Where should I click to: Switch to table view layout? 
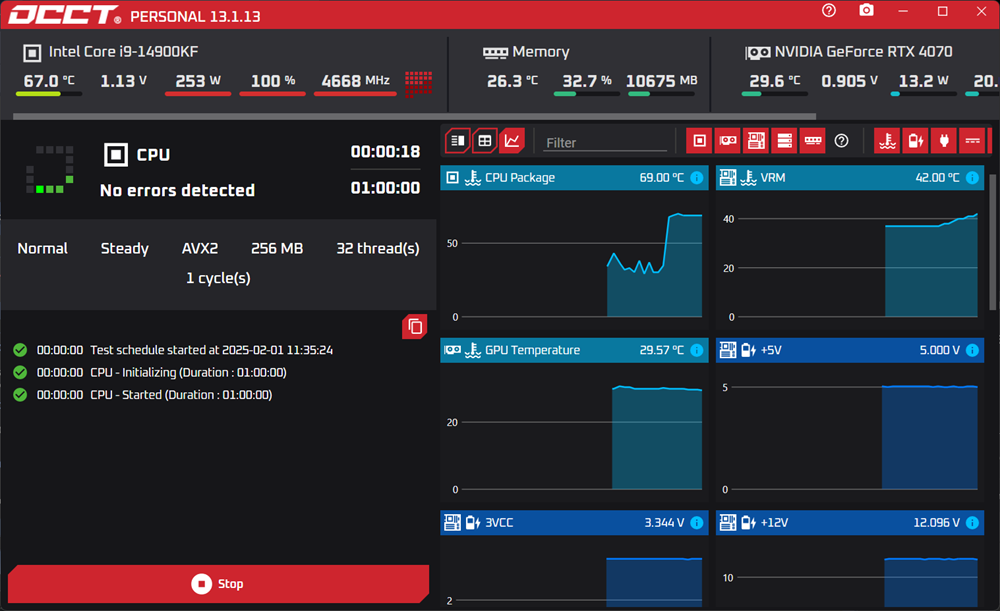[485, 141]
